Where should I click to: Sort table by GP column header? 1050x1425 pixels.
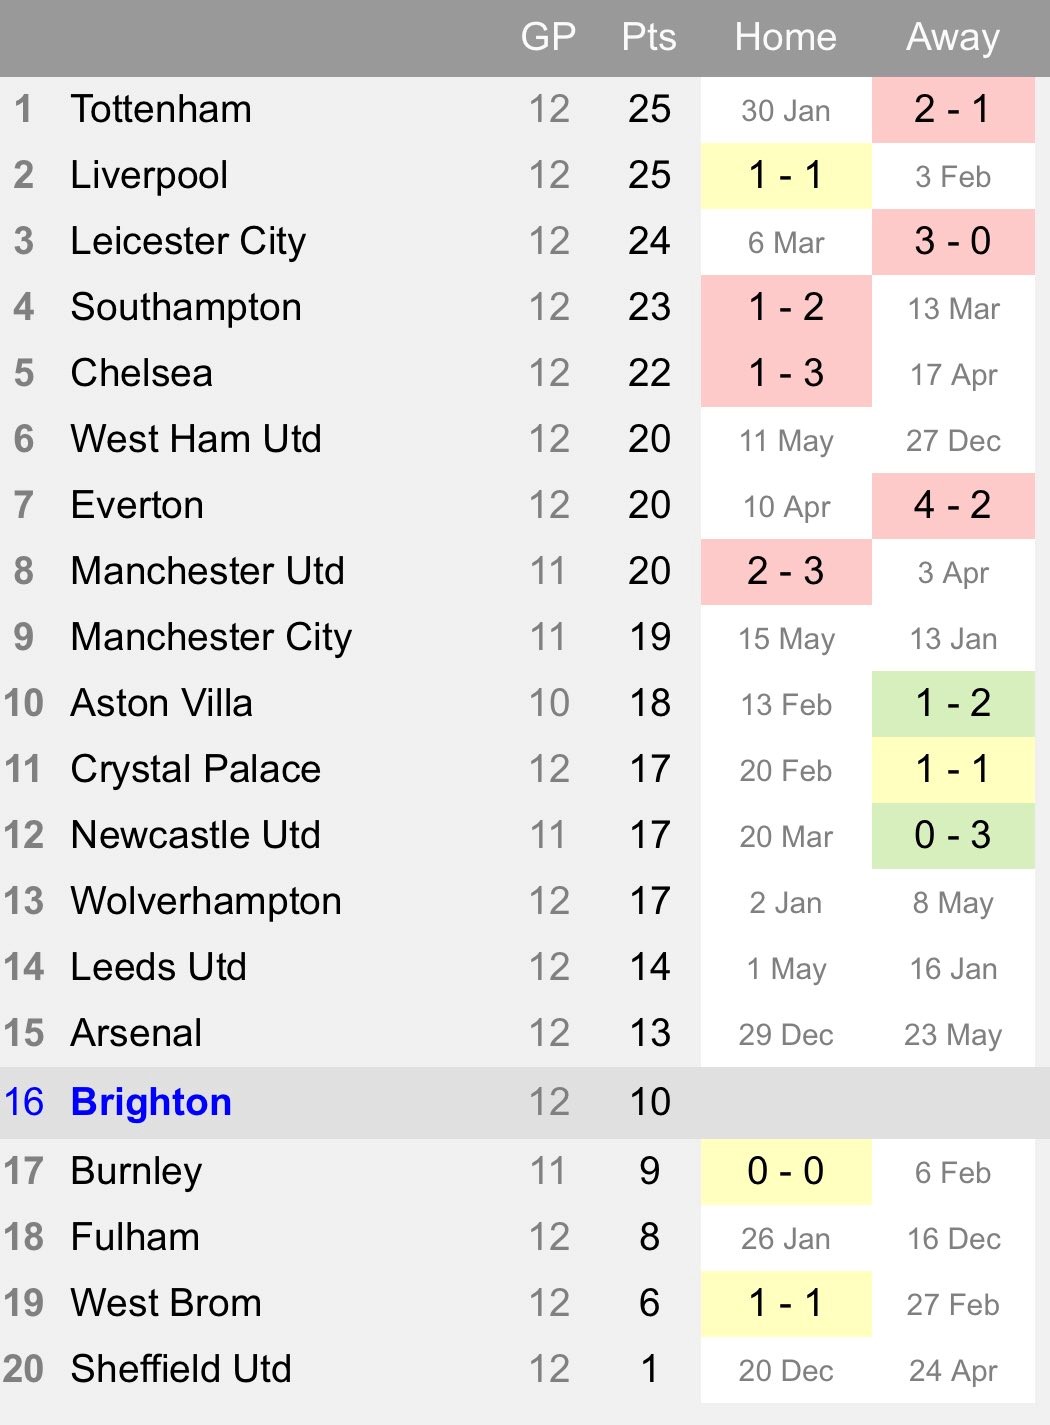548,38
